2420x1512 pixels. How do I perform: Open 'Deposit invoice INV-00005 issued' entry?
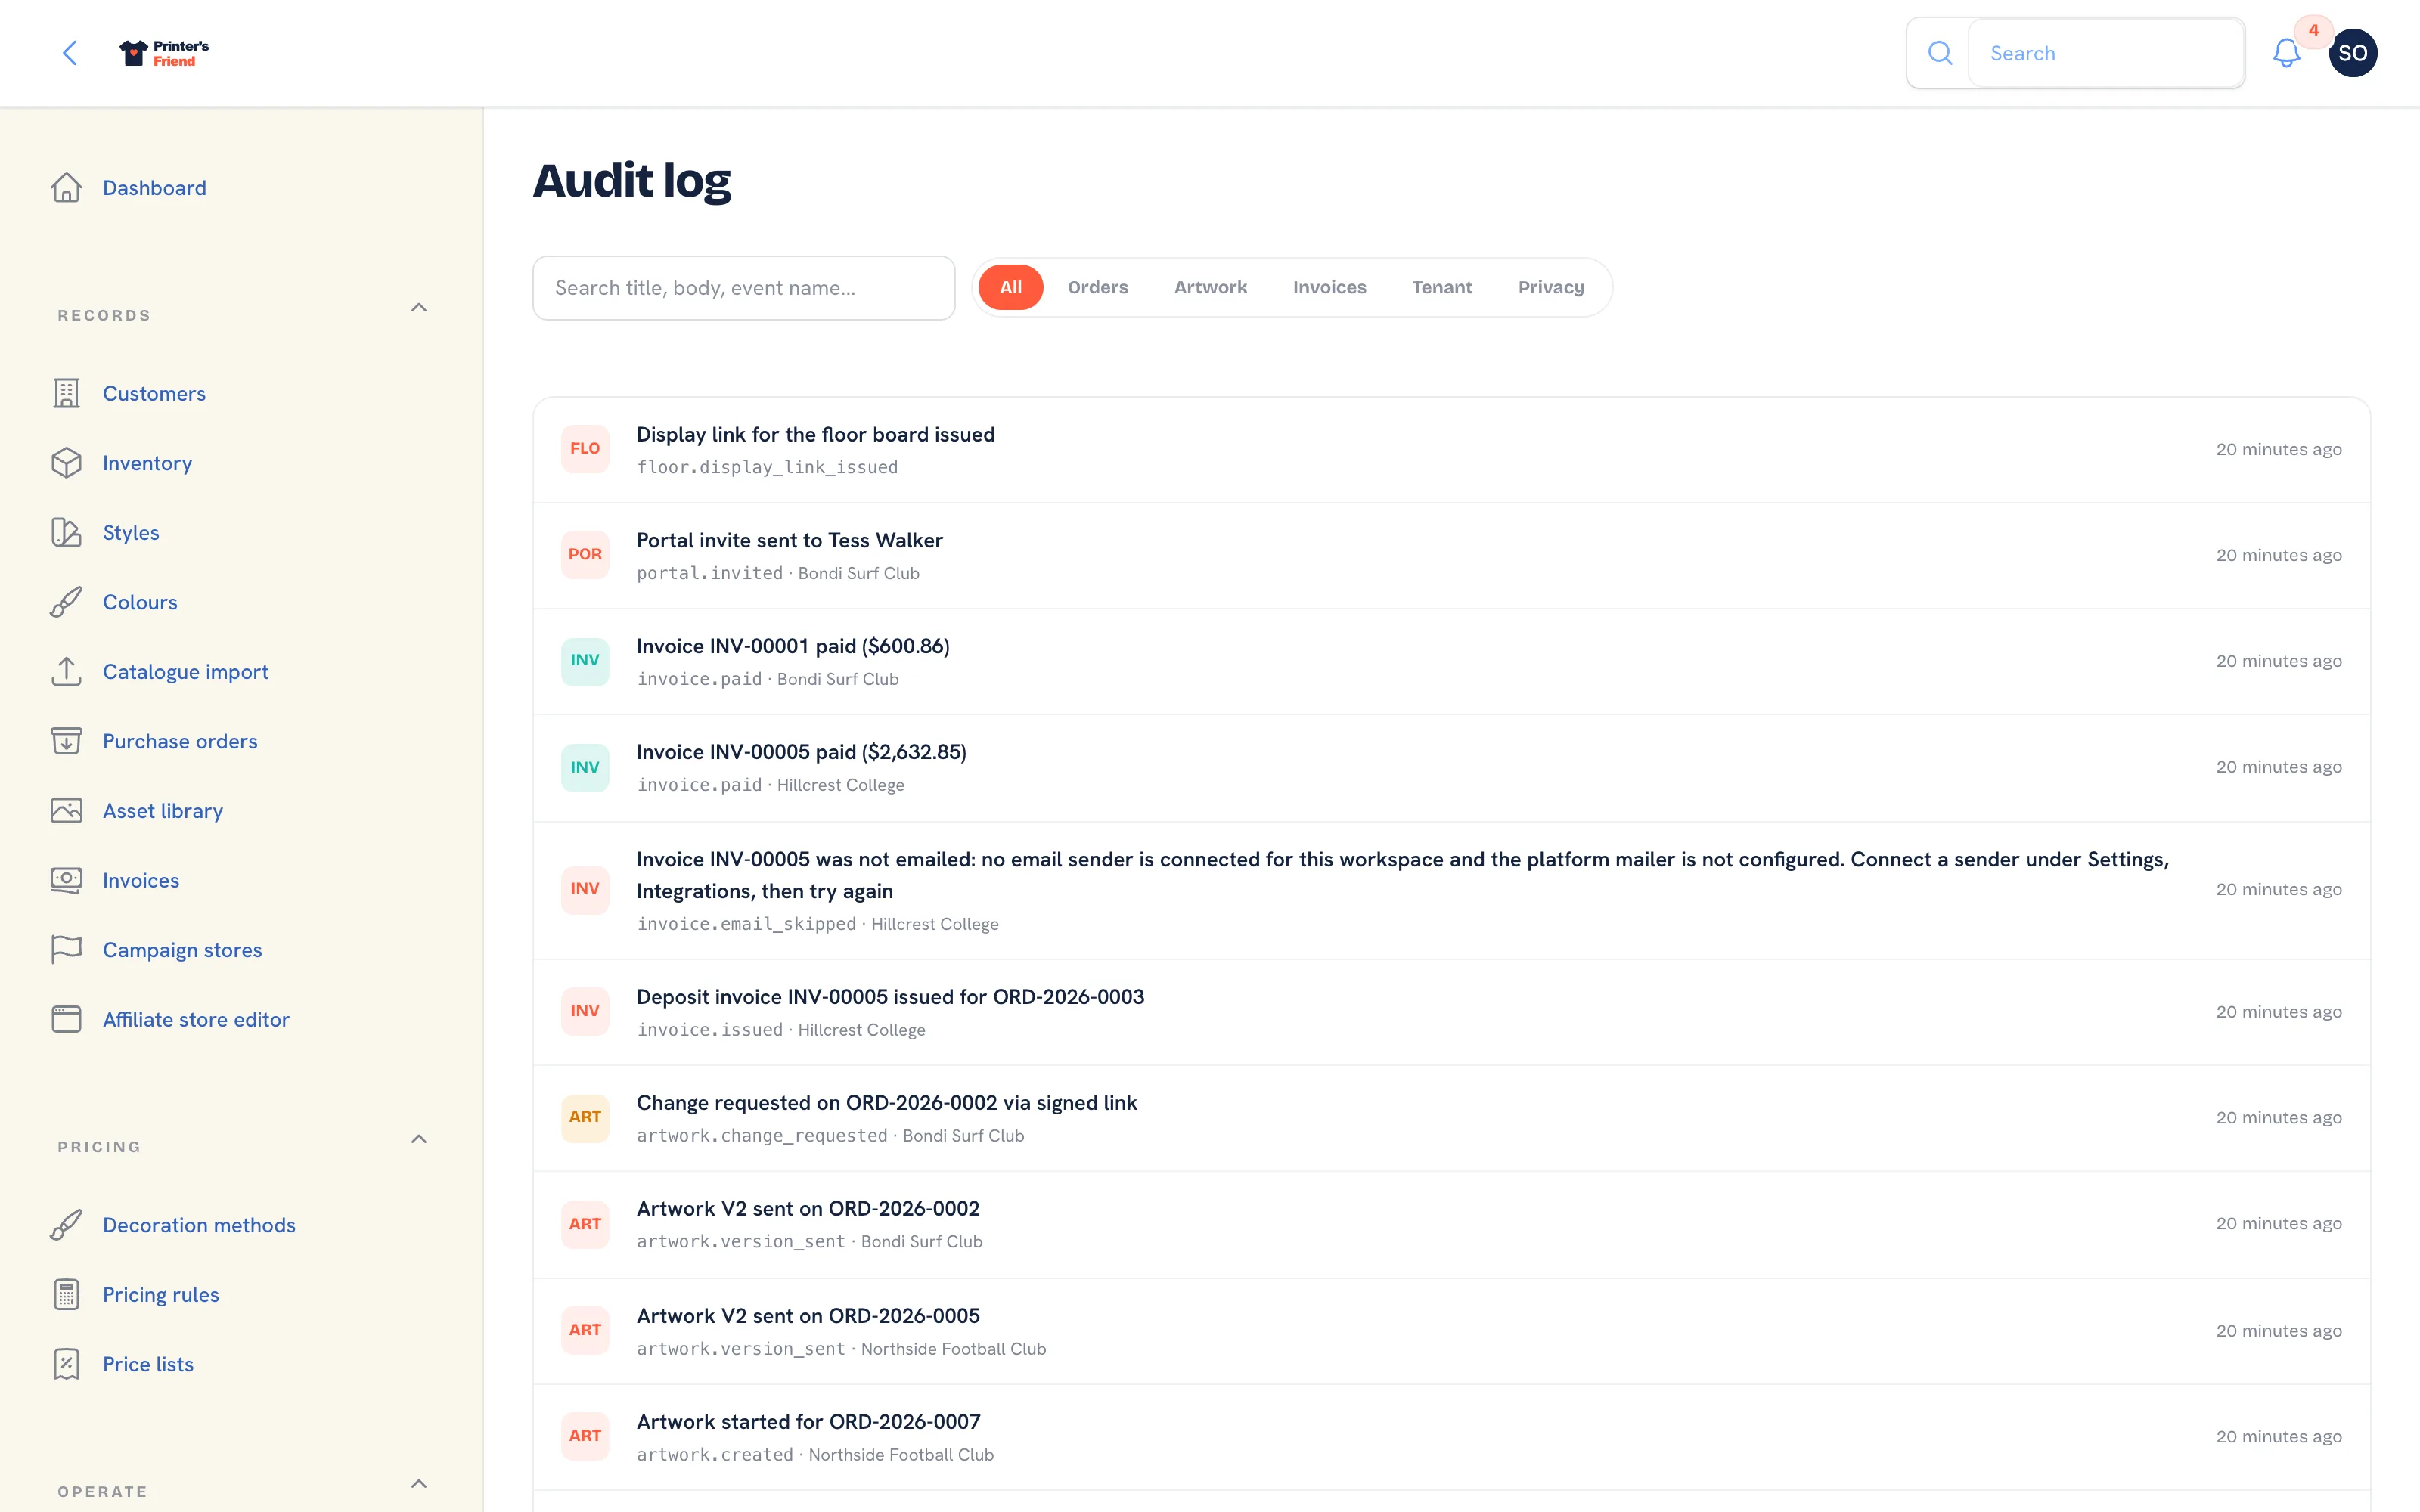click(1451, 1013)
